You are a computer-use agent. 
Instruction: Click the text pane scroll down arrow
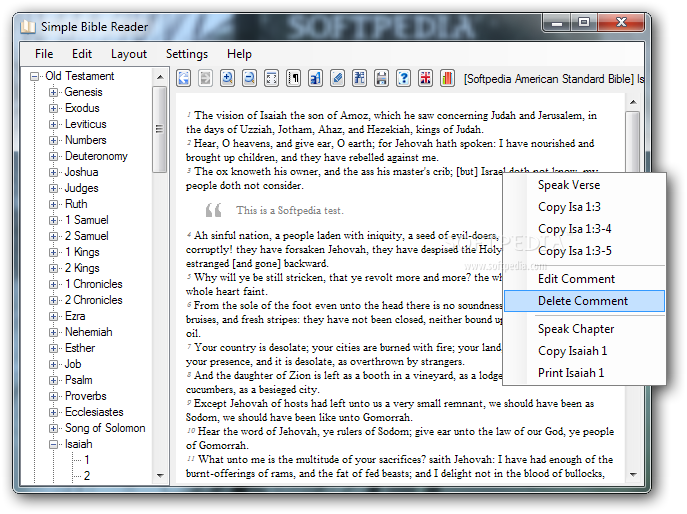coord(633,475)
